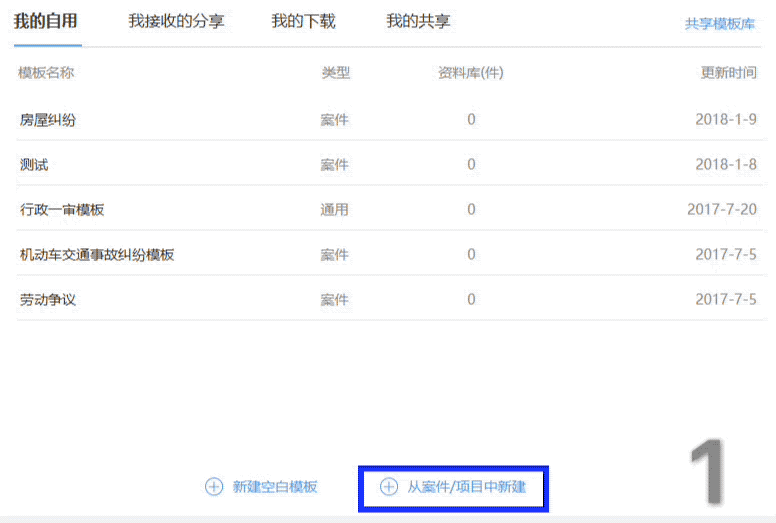Click the 类型 column header
The height and width of the screenshot is (523, 776).
(336, 73)
